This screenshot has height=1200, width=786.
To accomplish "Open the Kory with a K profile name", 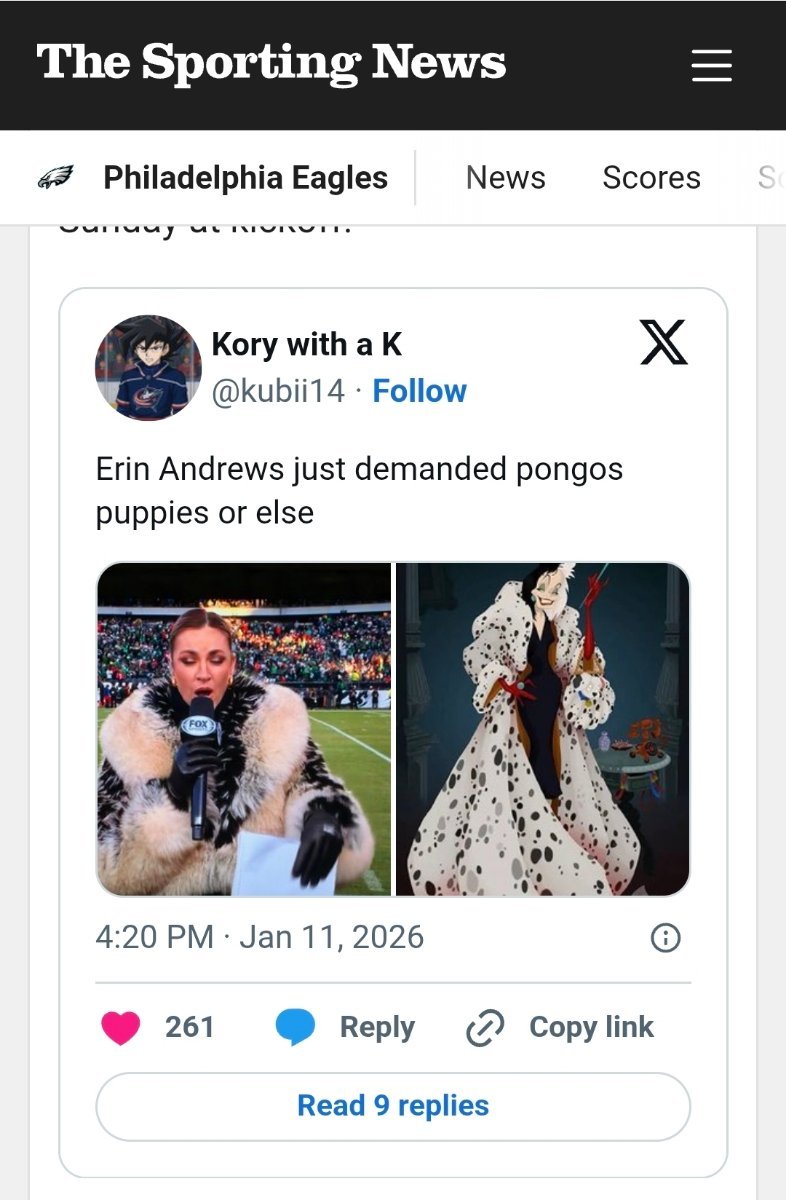I will click(x=306, y=345).
